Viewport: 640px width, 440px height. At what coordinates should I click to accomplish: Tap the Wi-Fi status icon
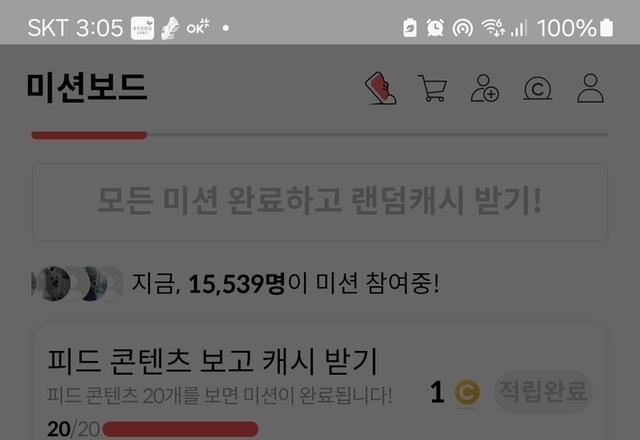(x=493, y=28)
